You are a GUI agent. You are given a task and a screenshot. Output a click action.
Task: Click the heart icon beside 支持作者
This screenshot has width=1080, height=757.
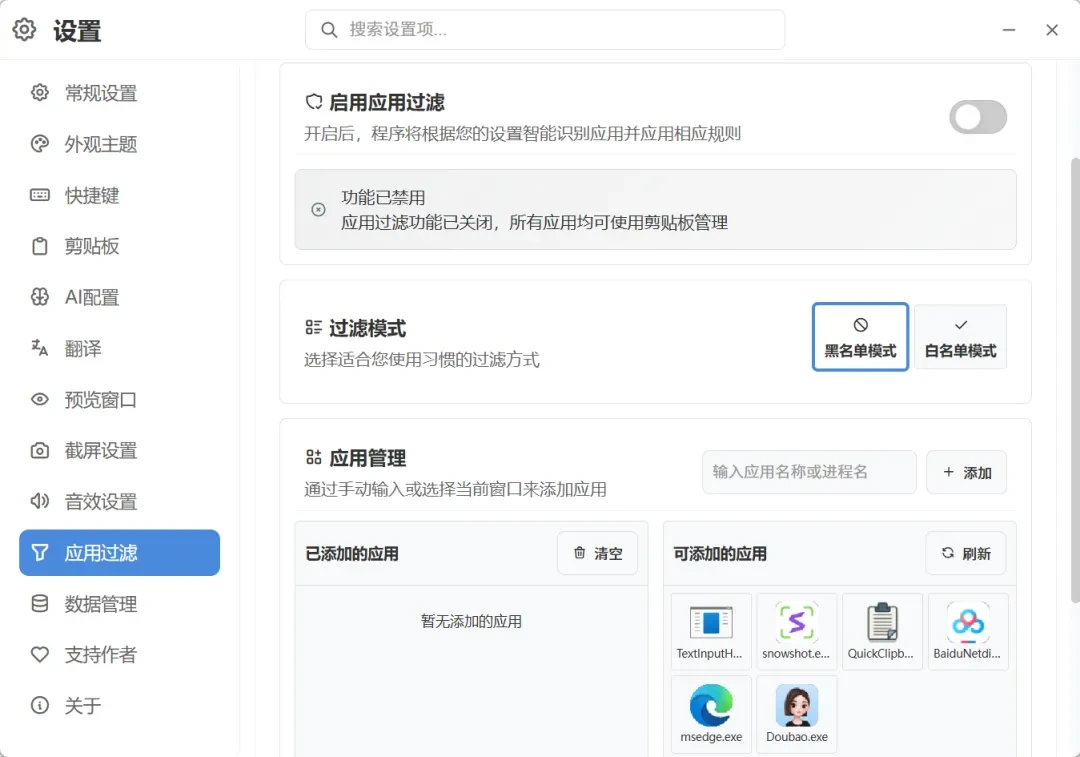click(40, 654)
